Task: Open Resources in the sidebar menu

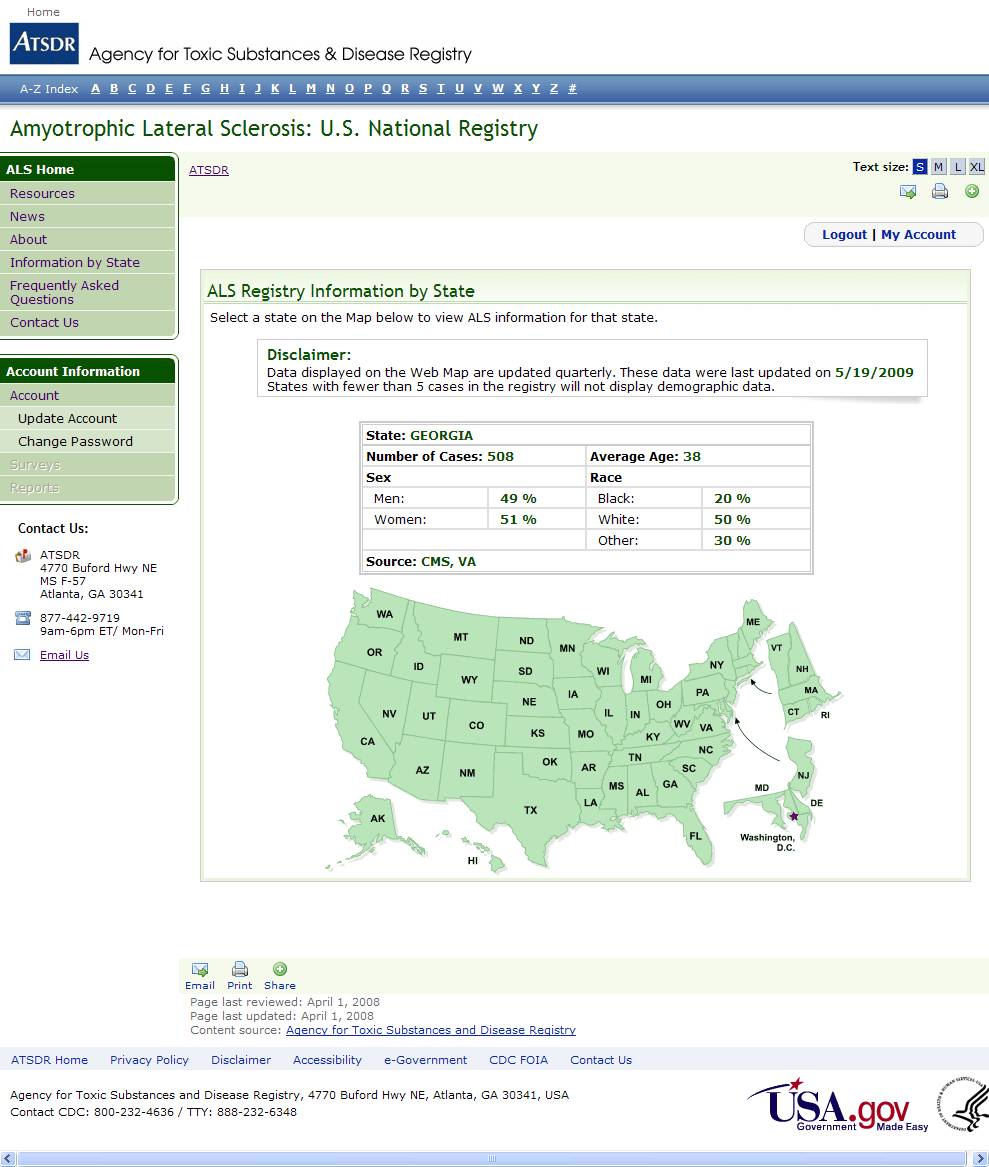Action: tap(87, 194)
